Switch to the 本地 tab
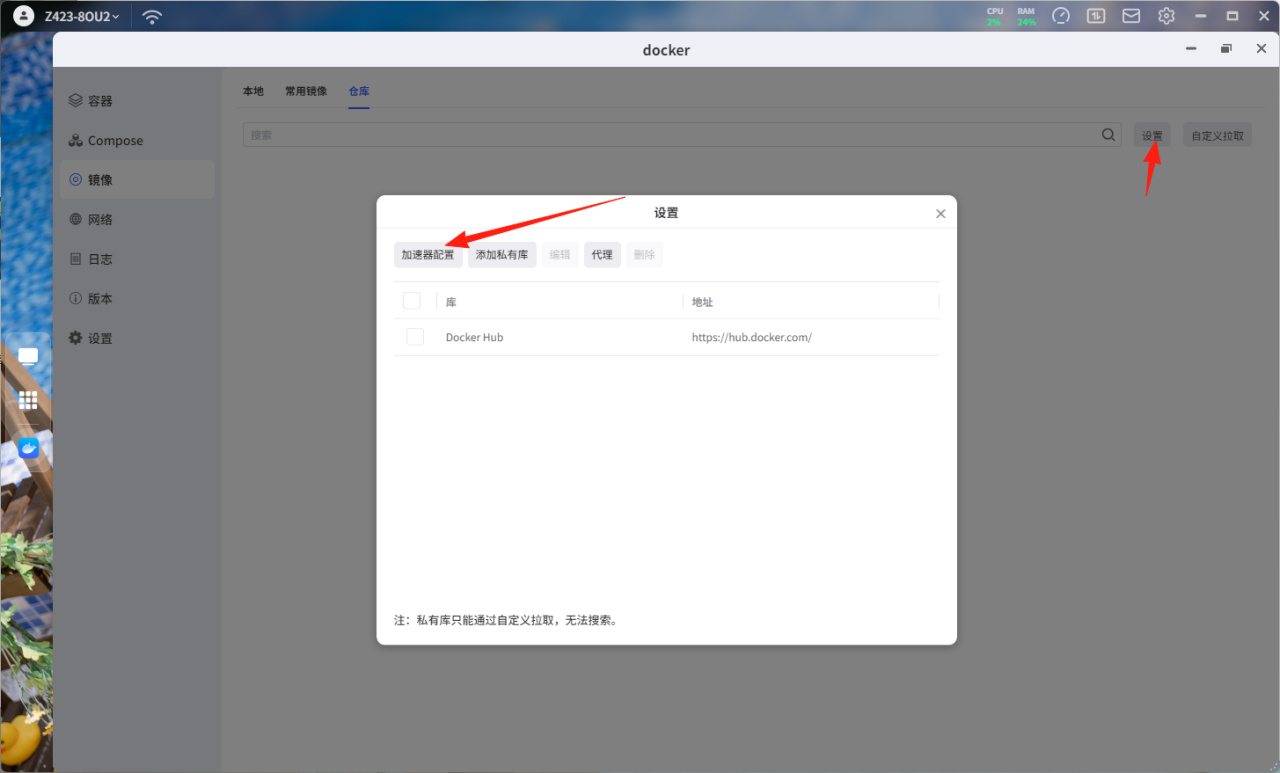This screenshot has width=1280, height=773. click(253, 91)
